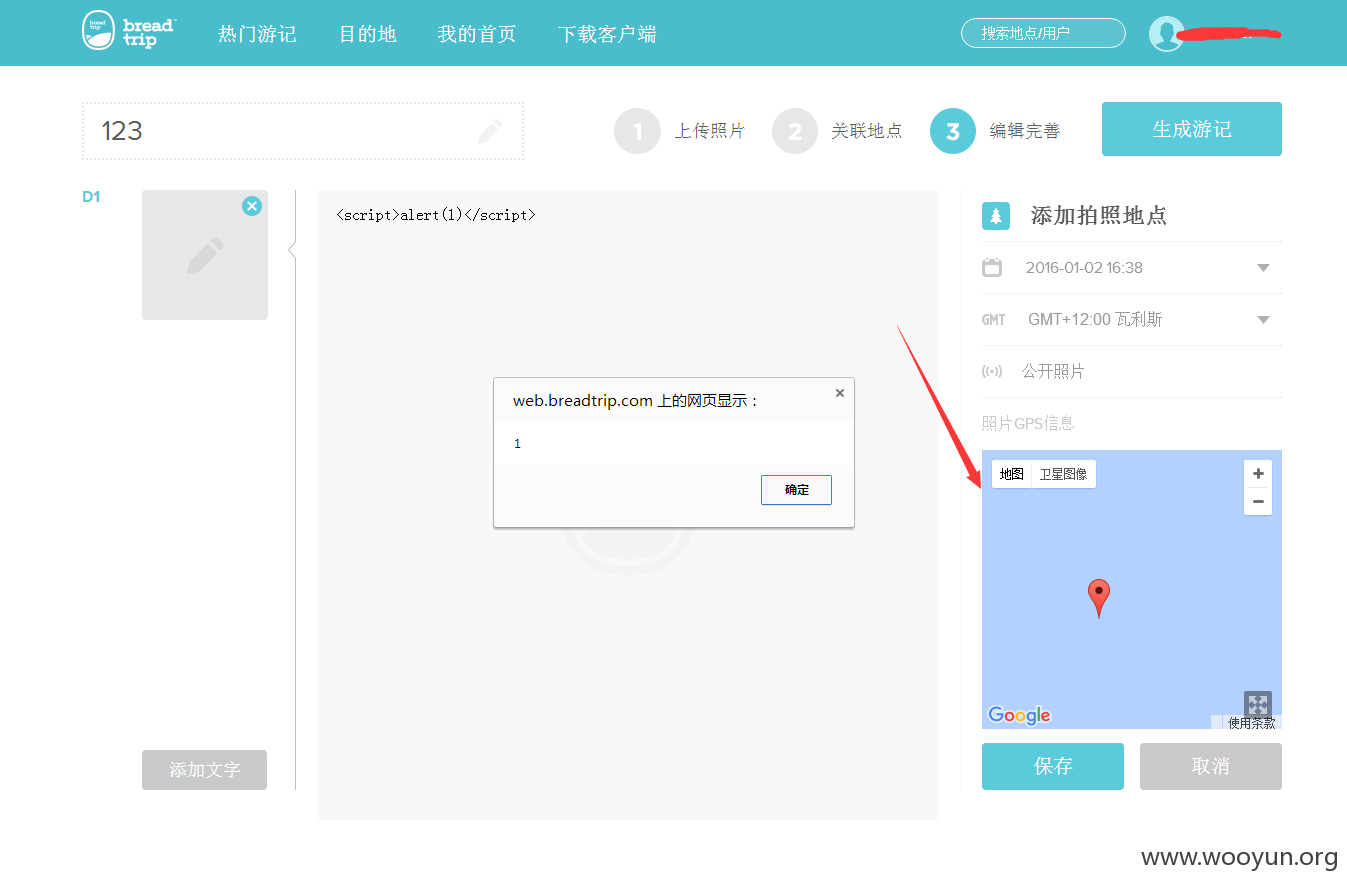
Task: Click the 照片GPS信息 label
Action: (1028, 423)
